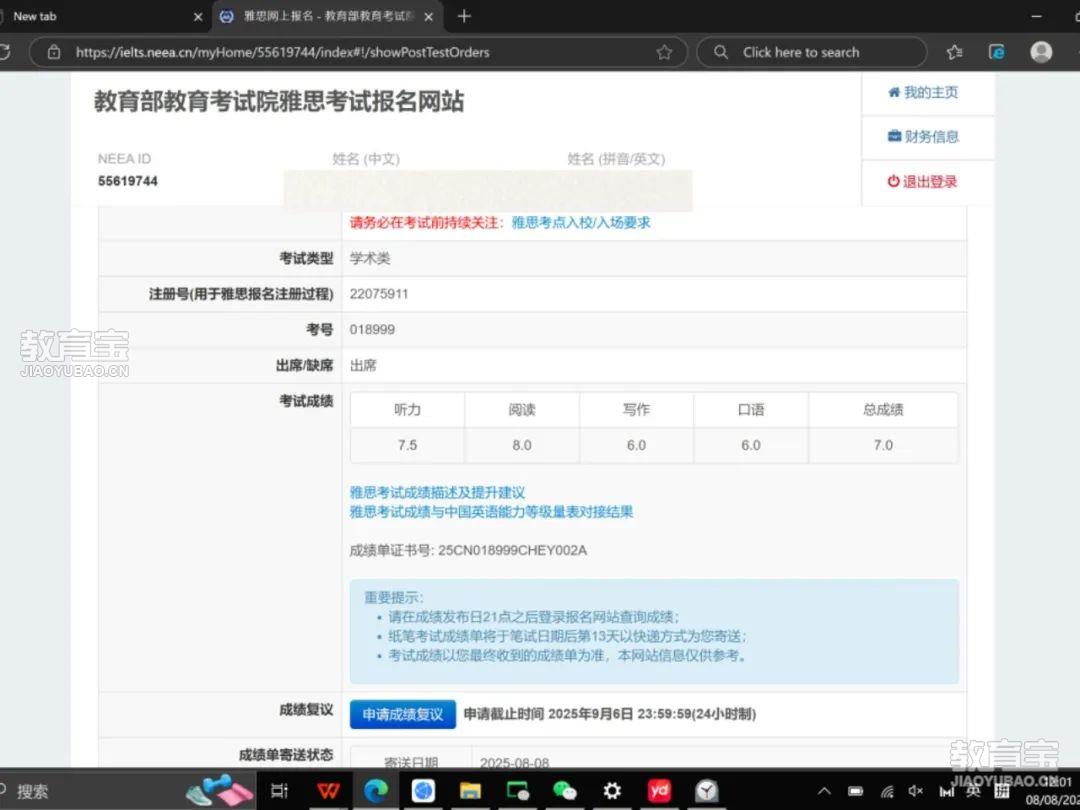
Task: Click the 出席 attendance value
Action: pos(363,366)
